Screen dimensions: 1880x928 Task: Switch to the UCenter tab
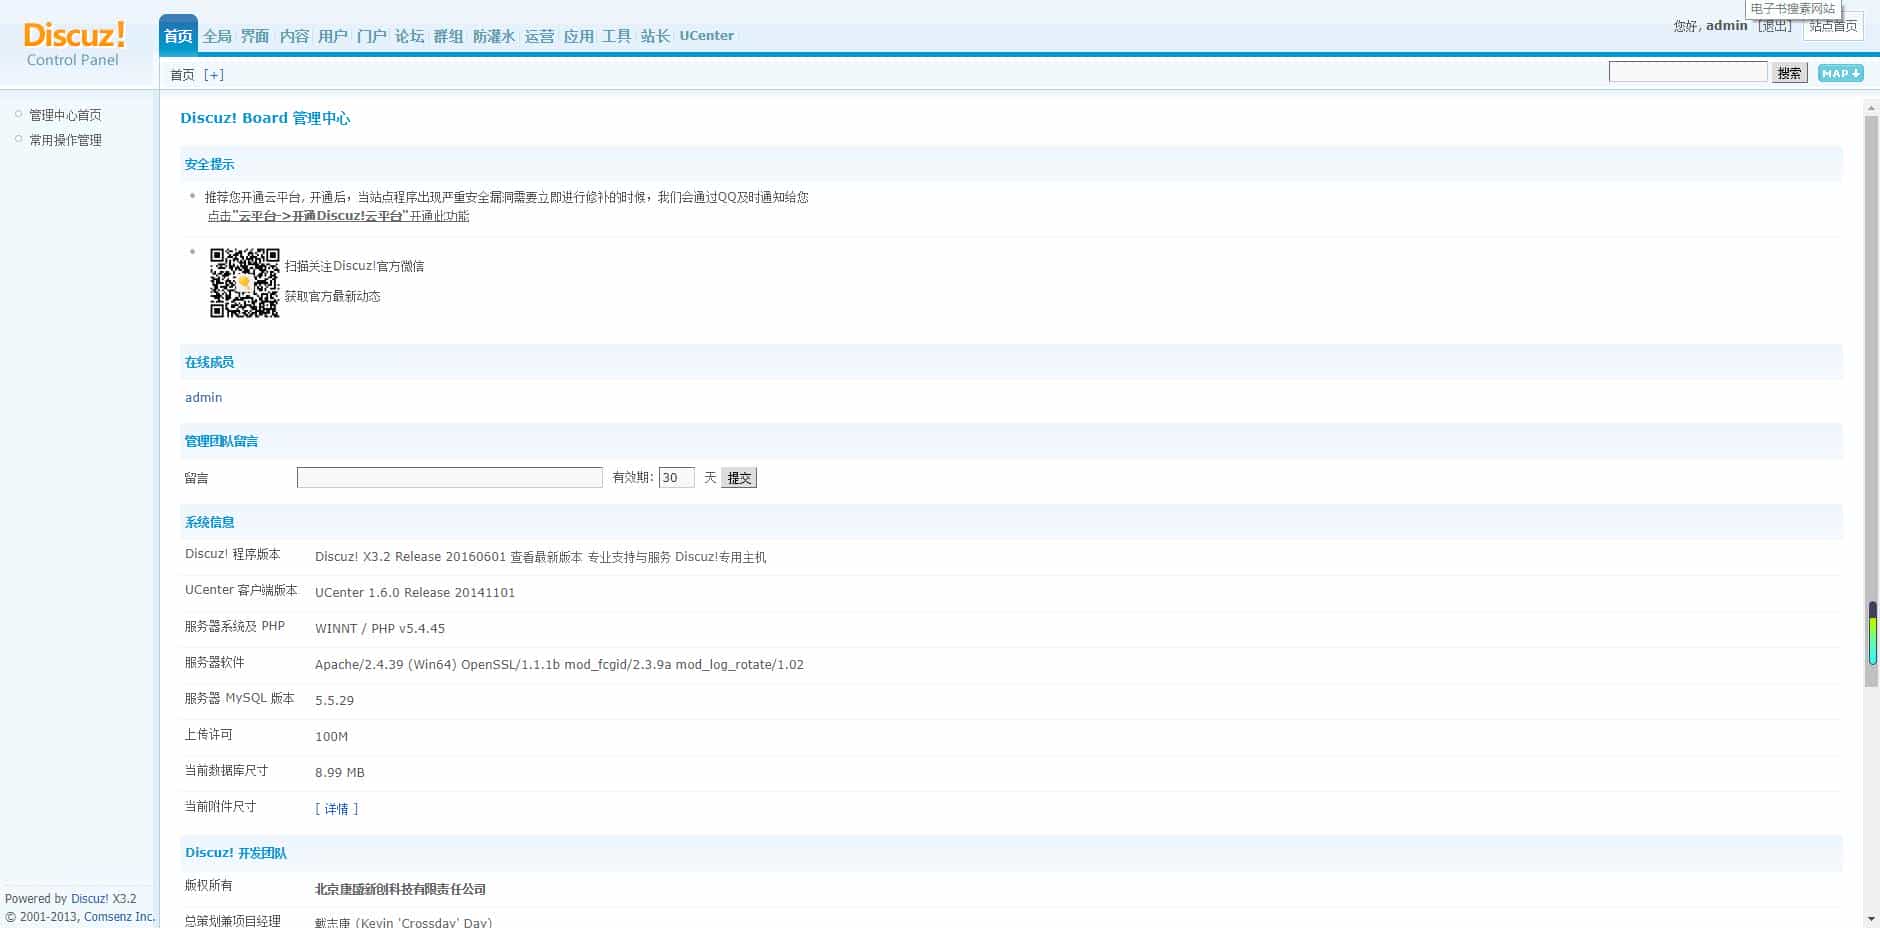(x=707, y=36)
